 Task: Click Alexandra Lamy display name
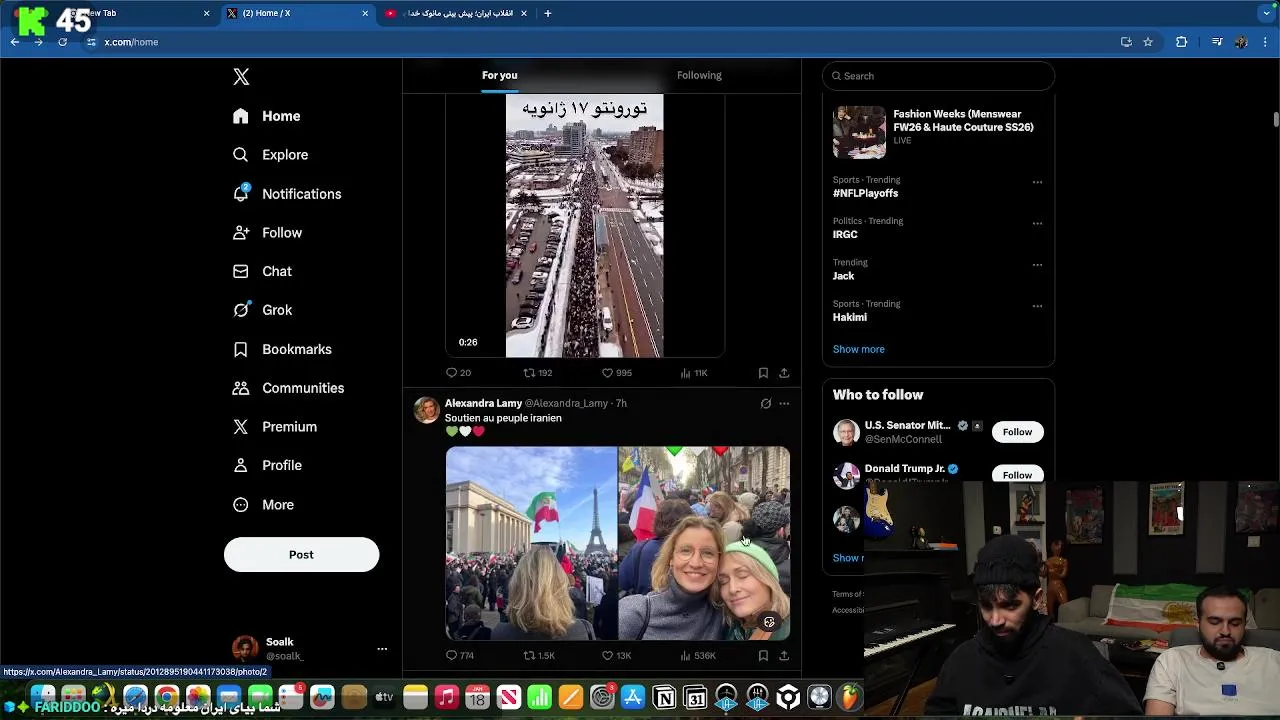483,403
